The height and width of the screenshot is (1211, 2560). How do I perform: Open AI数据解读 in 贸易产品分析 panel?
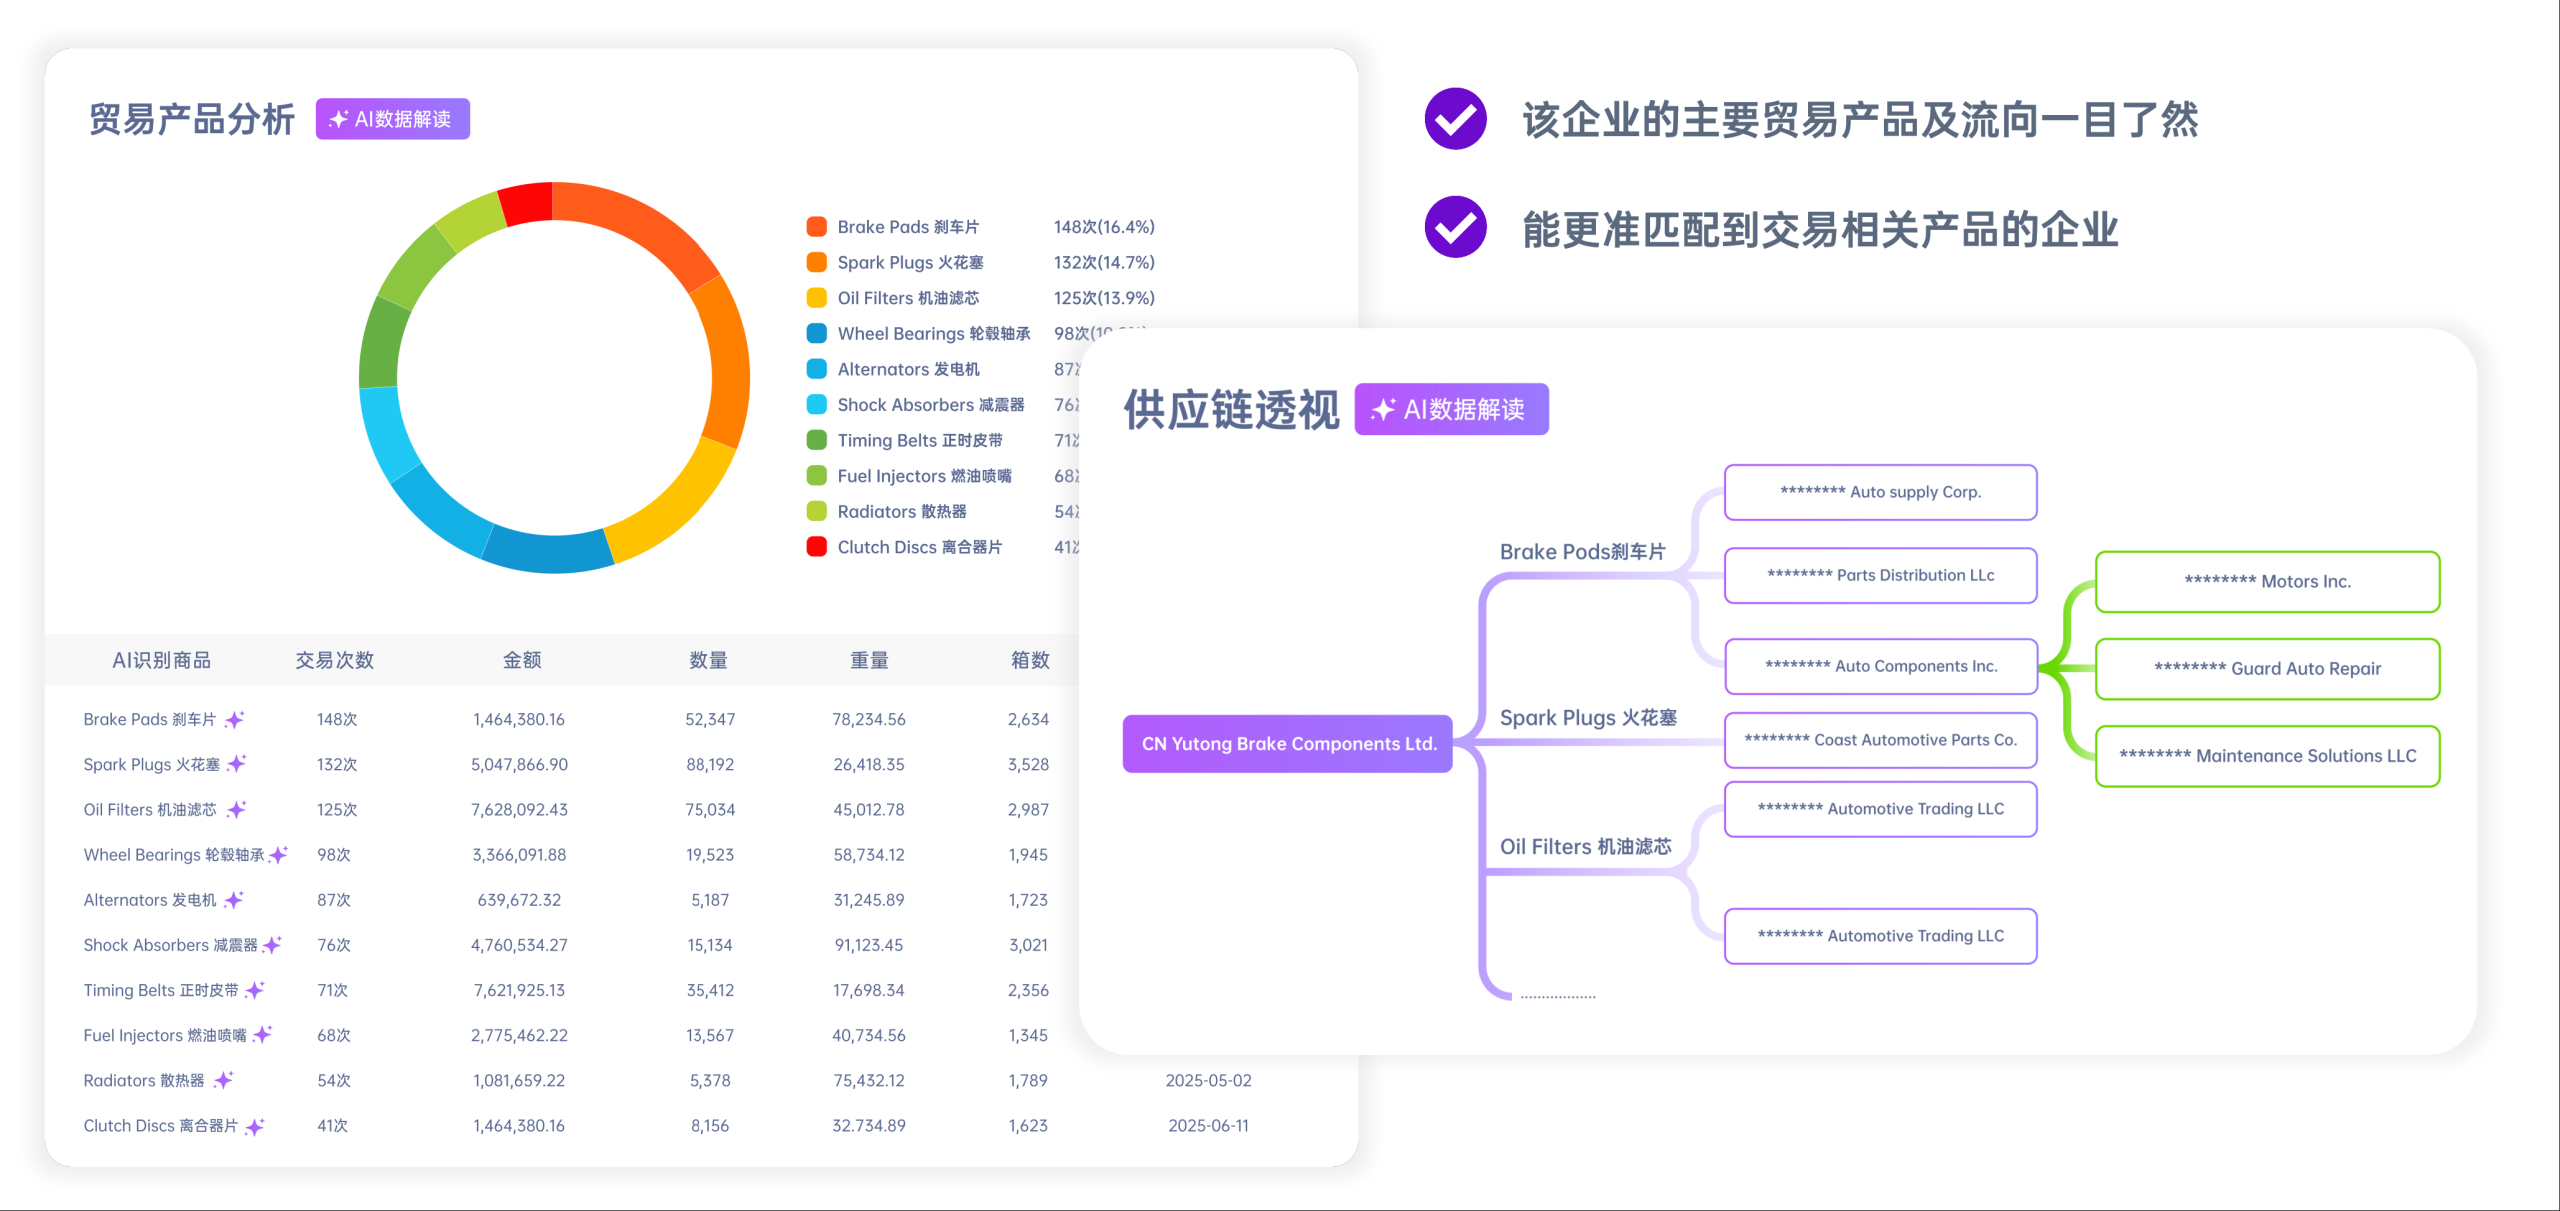point(393,119)
